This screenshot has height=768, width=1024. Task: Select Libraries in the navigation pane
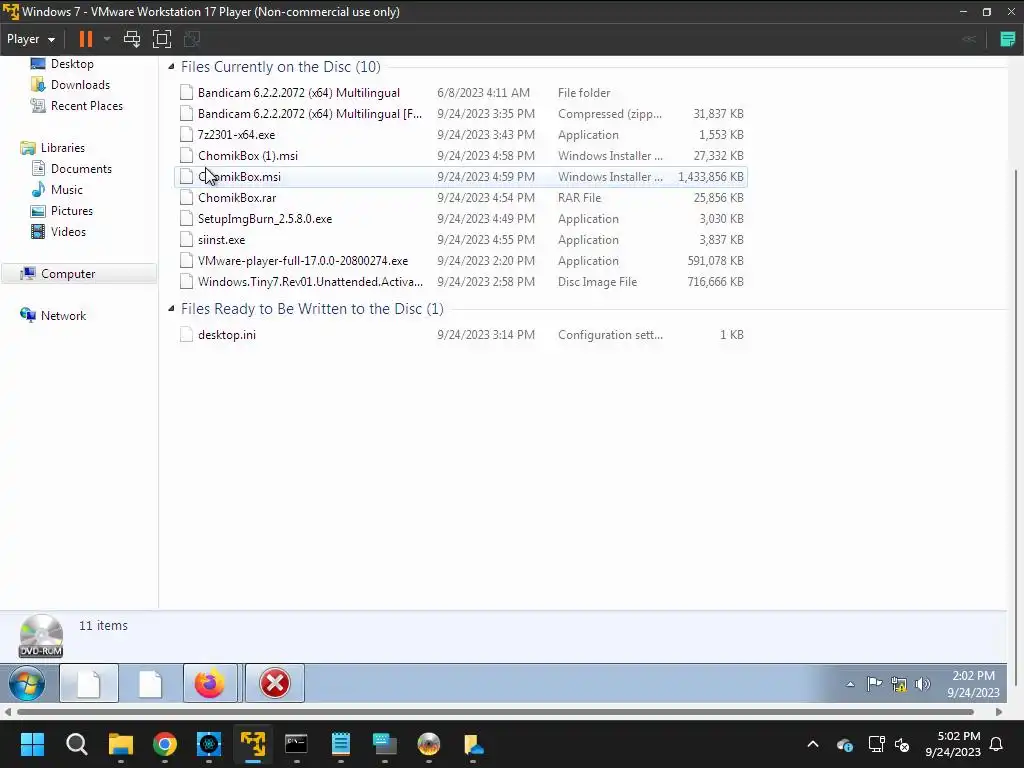(62, 148)
